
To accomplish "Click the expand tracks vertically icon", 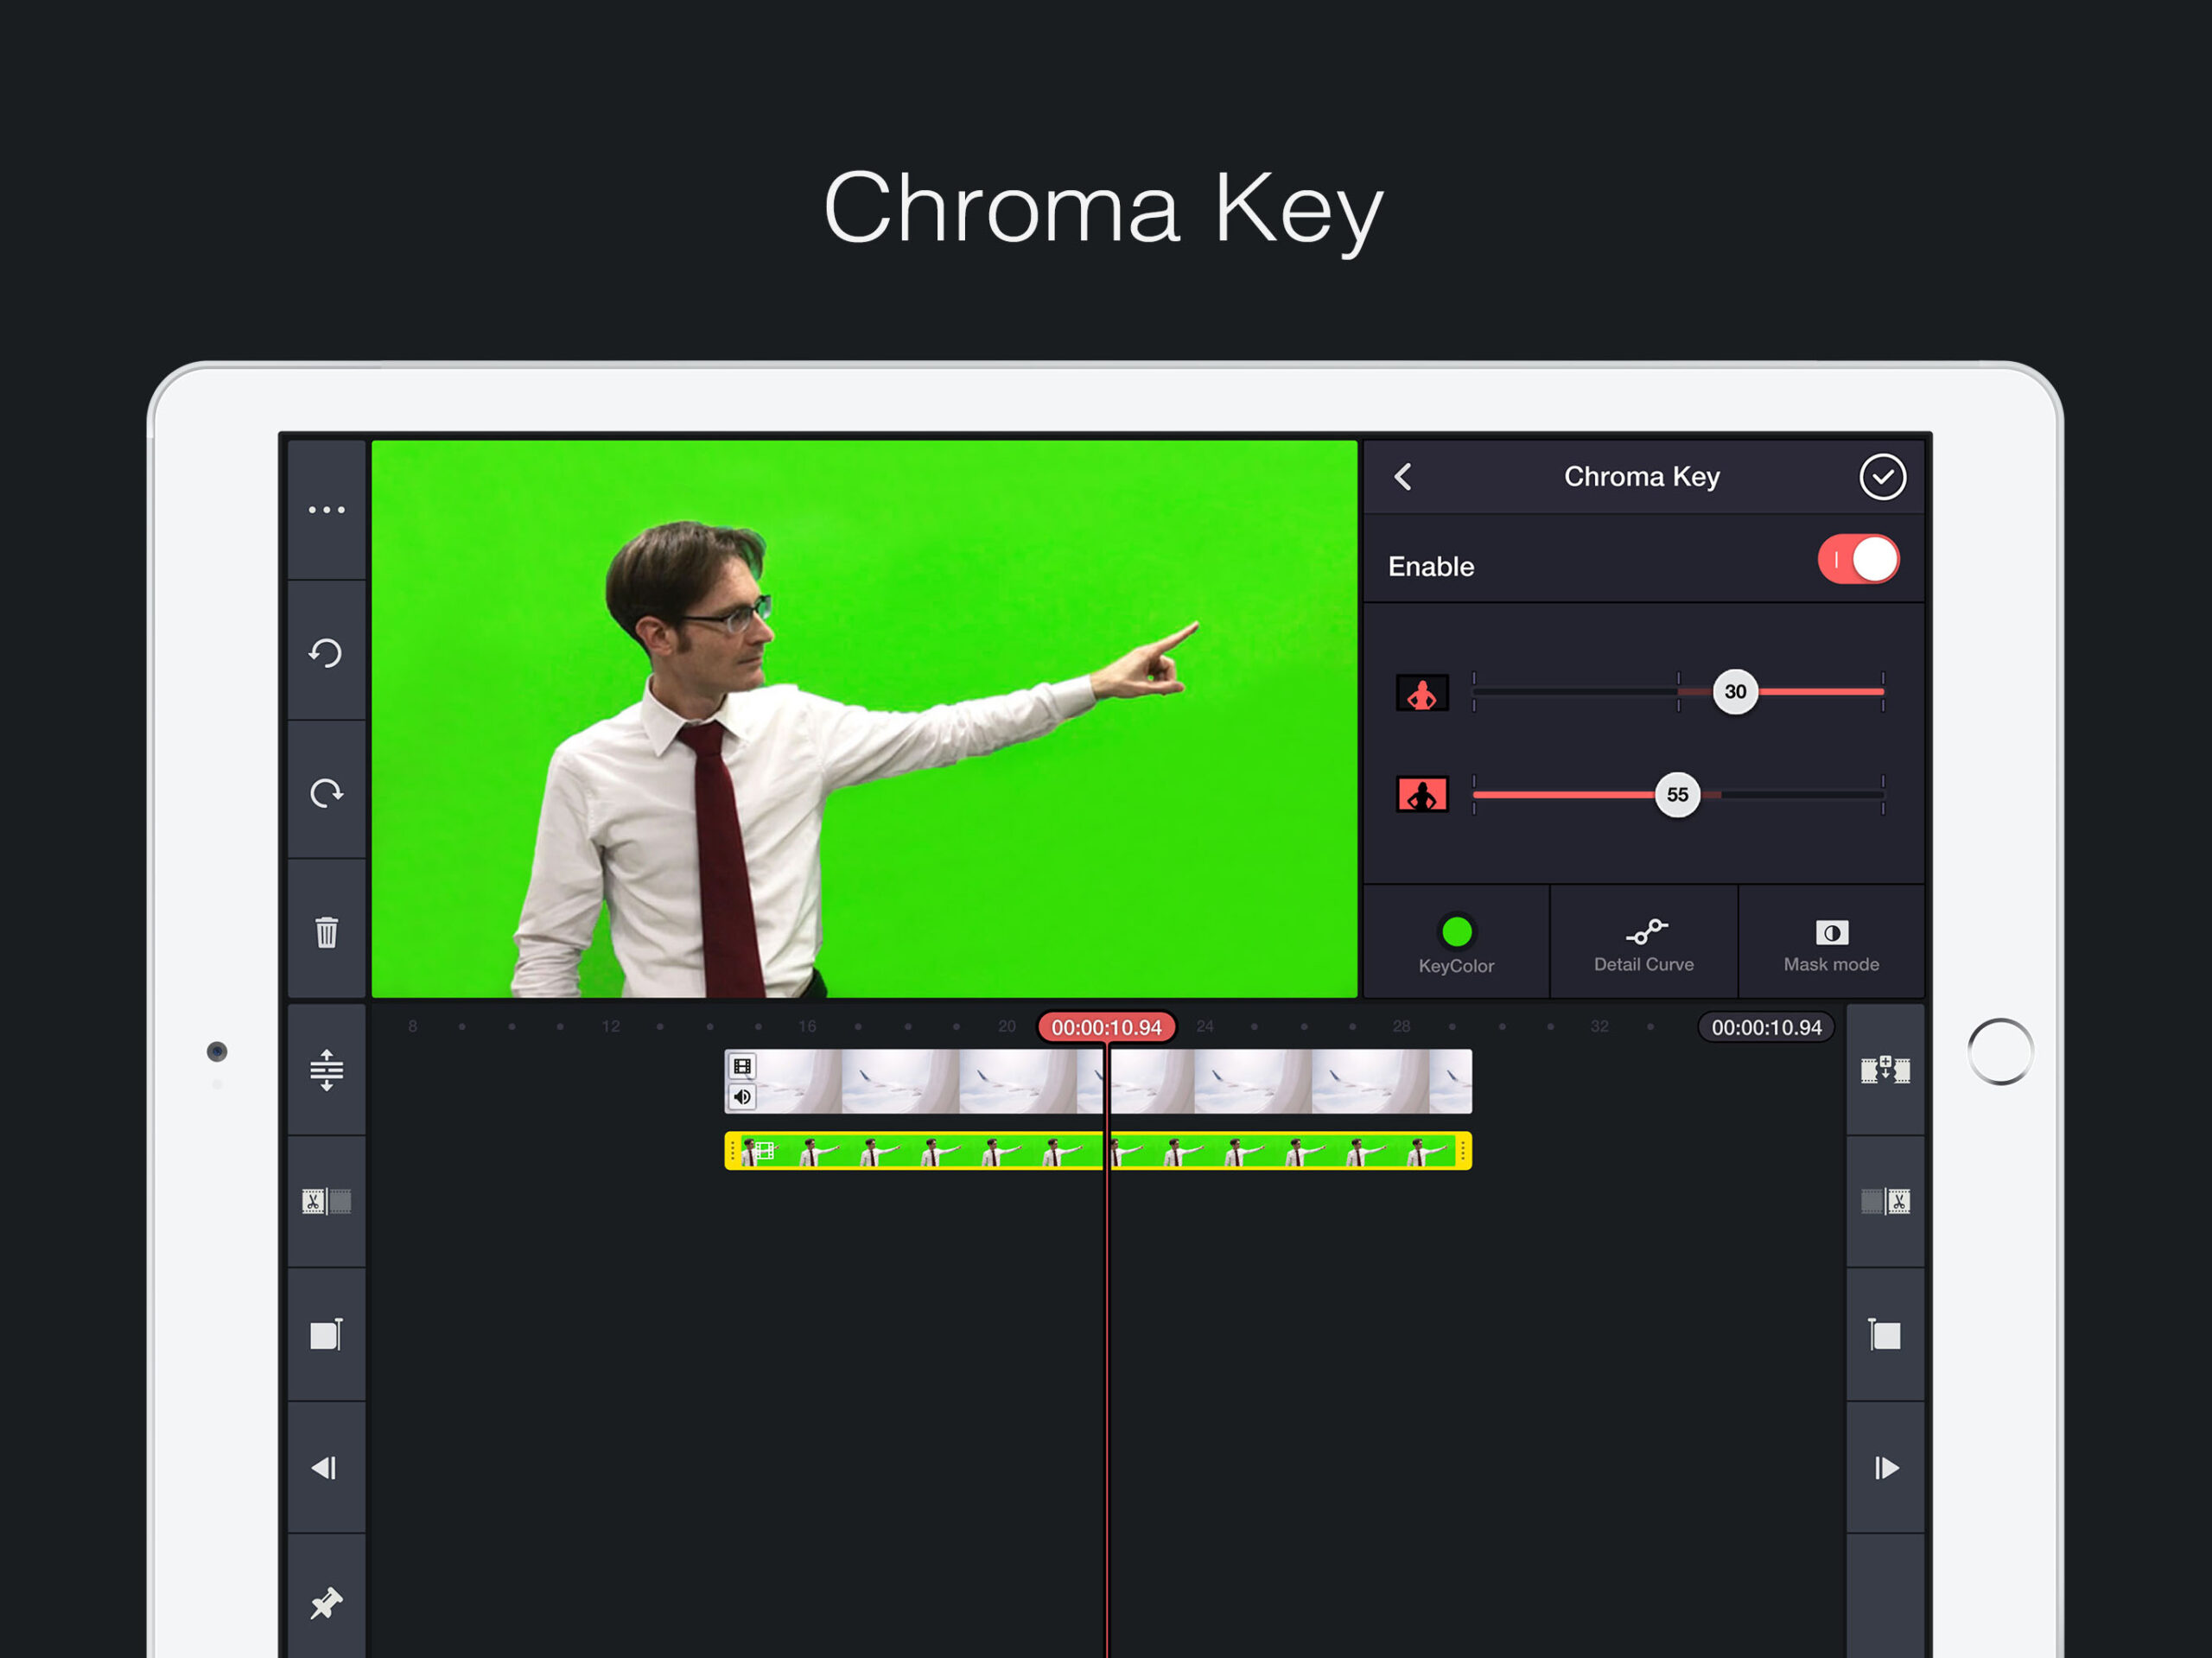I will [326, 1070].
